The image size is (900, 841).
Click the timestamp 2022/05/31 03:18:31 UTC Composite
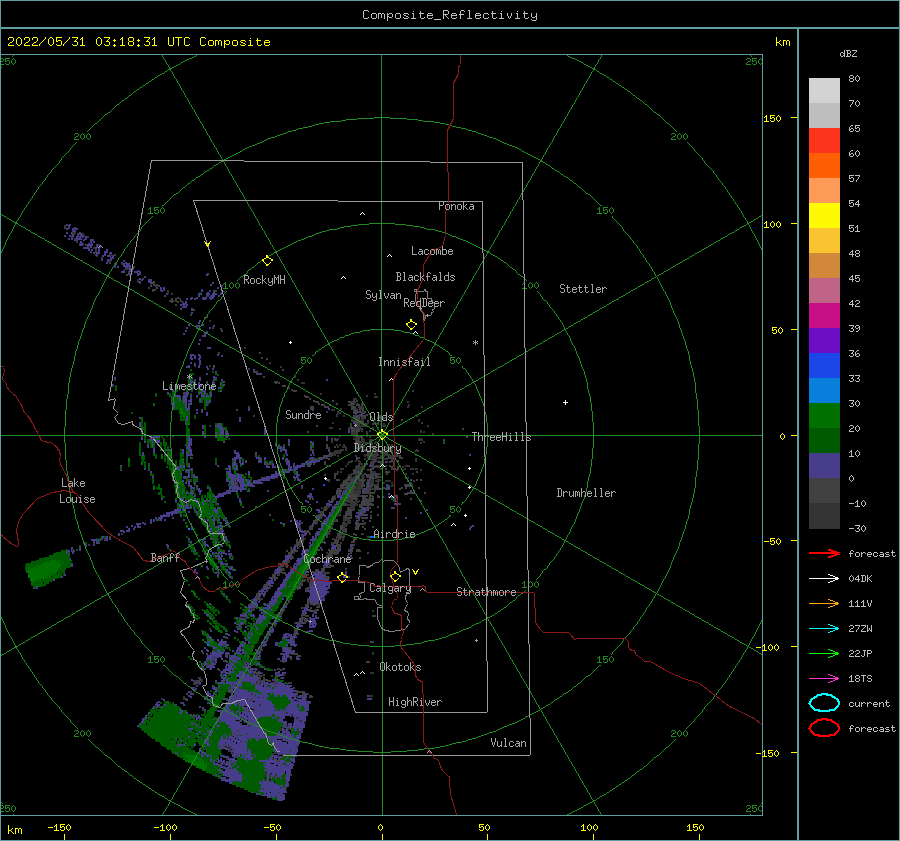coord(138,42)
